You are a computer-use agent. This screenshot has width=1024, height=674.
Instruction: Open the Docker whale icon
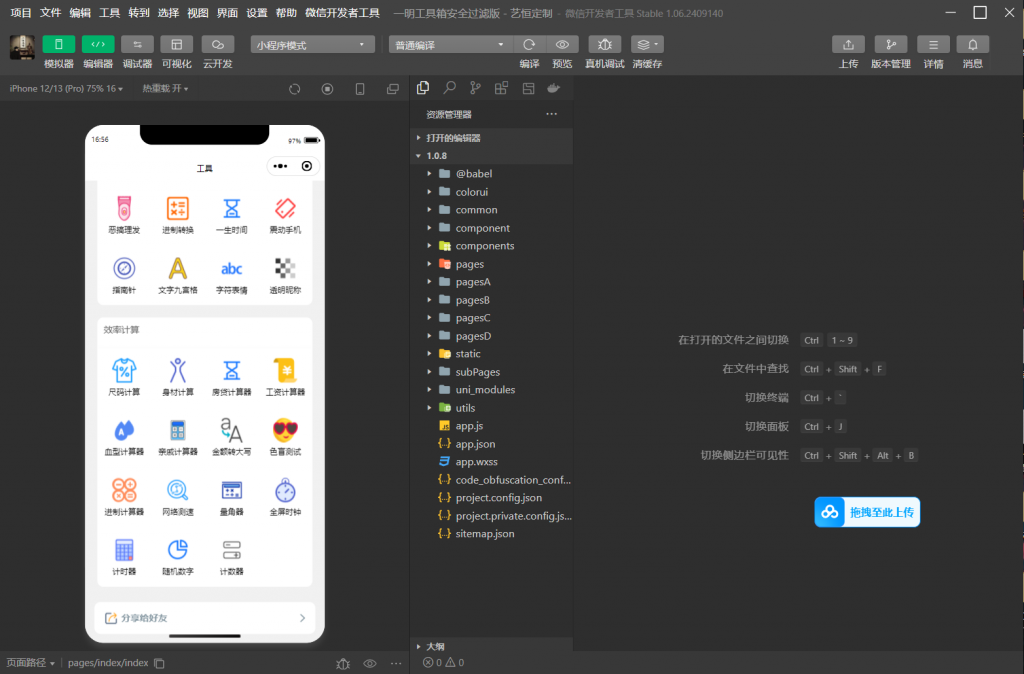(554, 88)
